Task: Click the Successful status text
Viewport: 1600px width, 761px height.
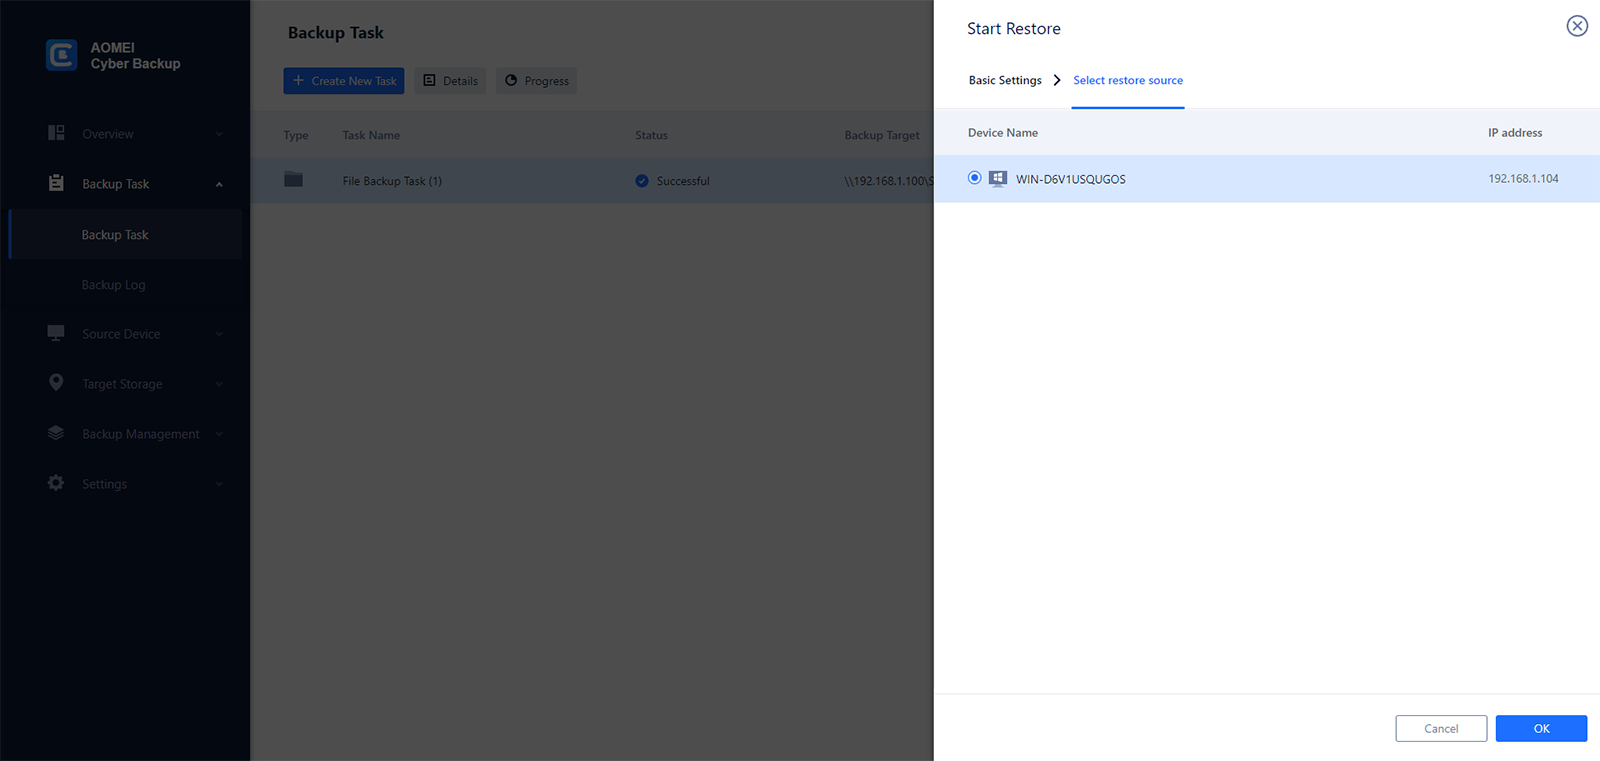Action: click(683, 181)
